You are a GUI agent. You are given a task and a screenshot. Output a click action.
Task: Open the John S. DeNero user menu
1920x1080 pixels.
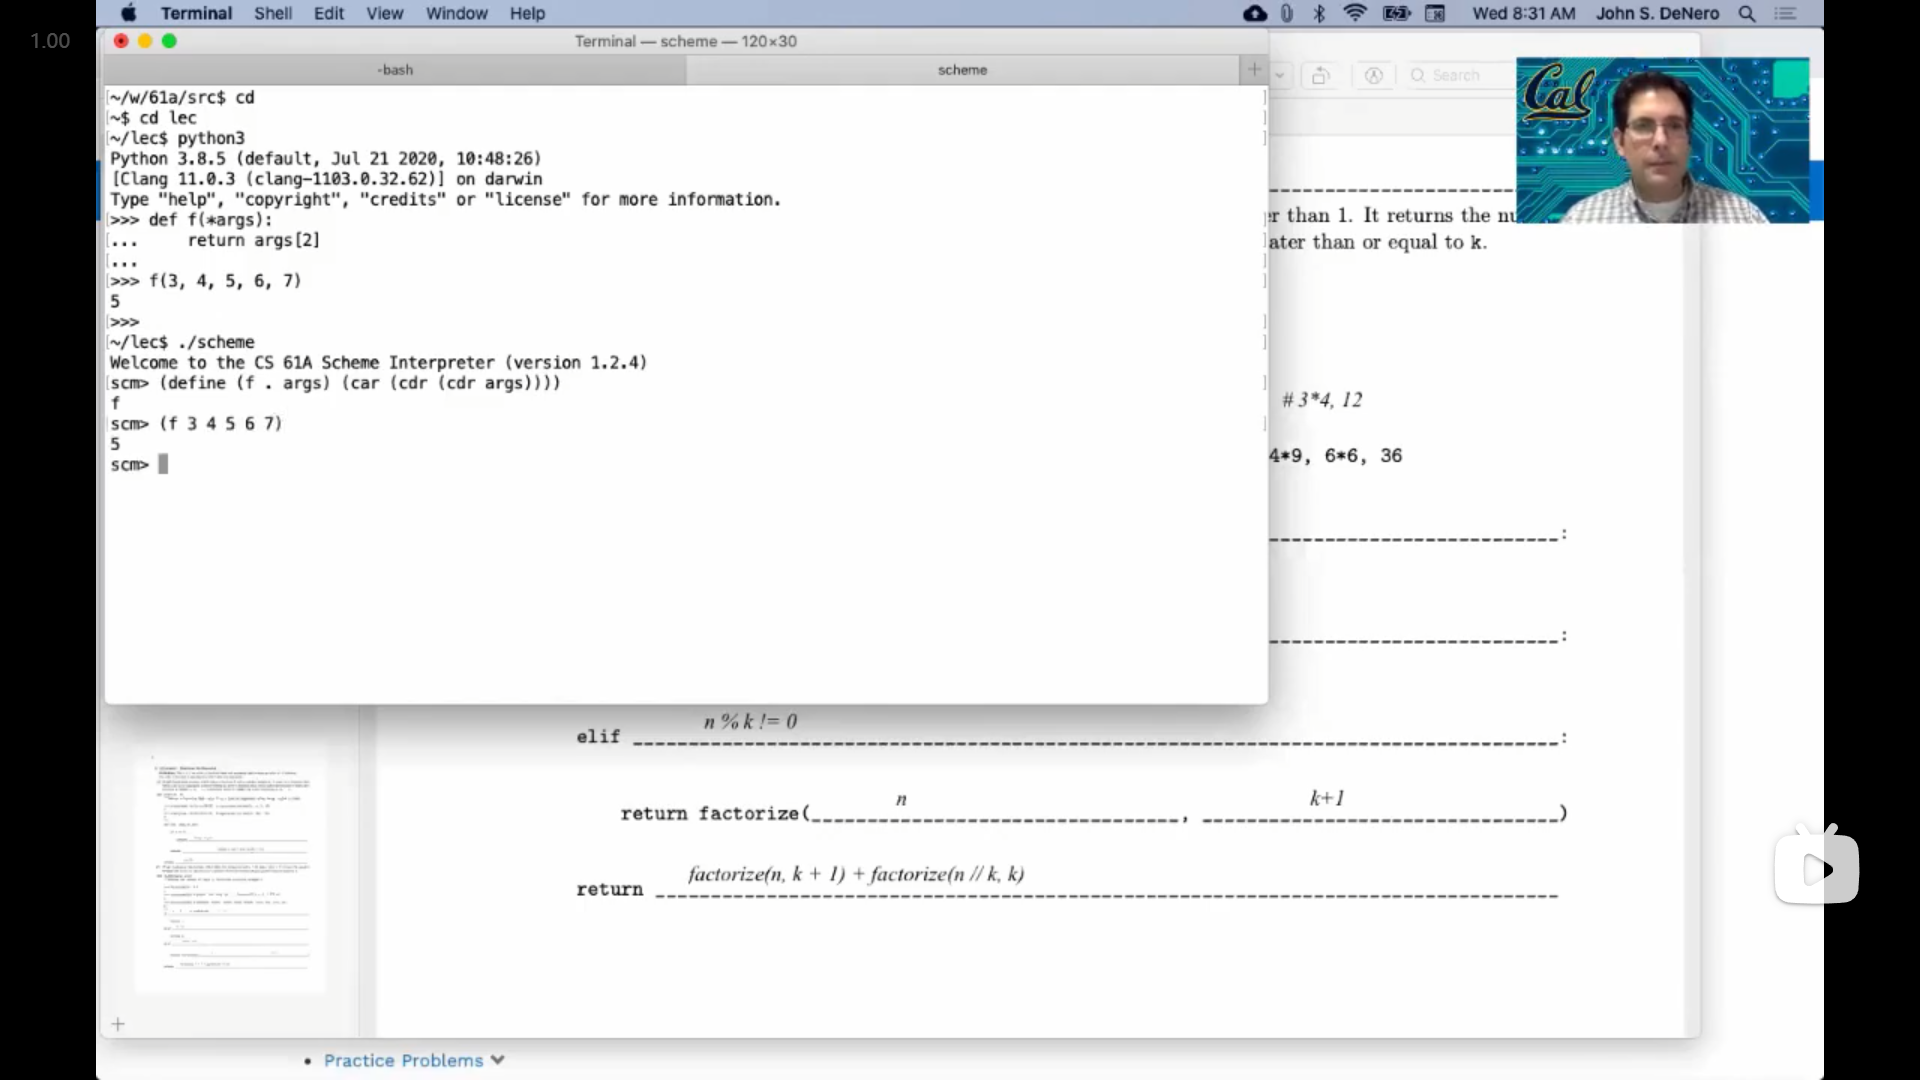pyautogui.click(x=1657, y=13)
